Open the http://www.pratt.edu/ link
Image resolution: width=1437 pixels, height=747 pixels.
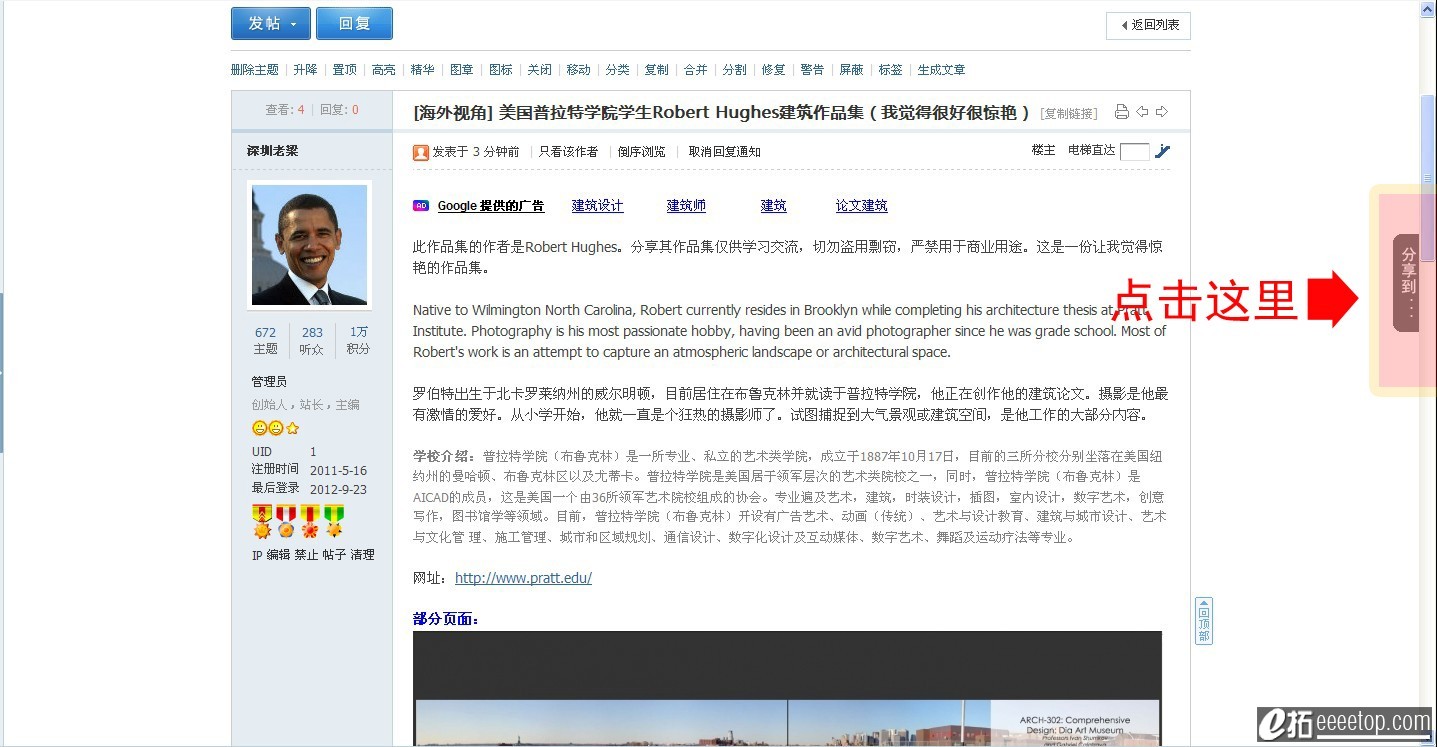(x=524, y=578)
